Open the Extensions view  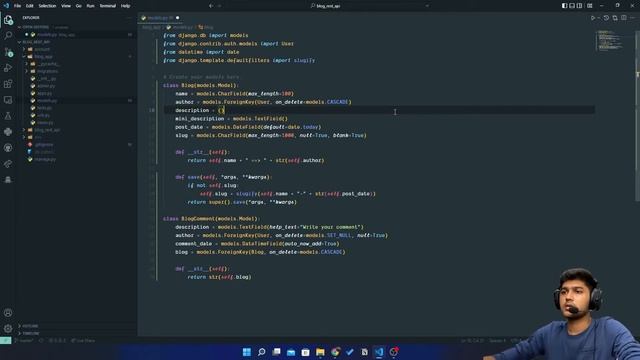(8, 84)
